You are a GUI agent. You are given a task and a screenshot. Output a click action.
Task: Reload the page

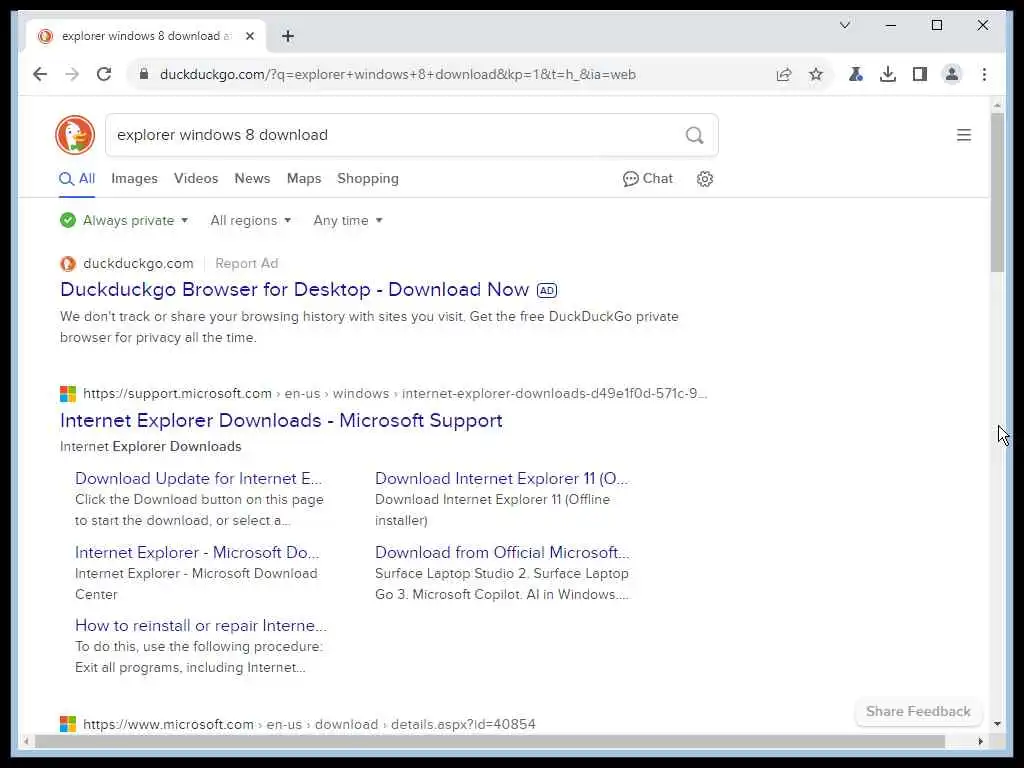[x=104, y=74]
